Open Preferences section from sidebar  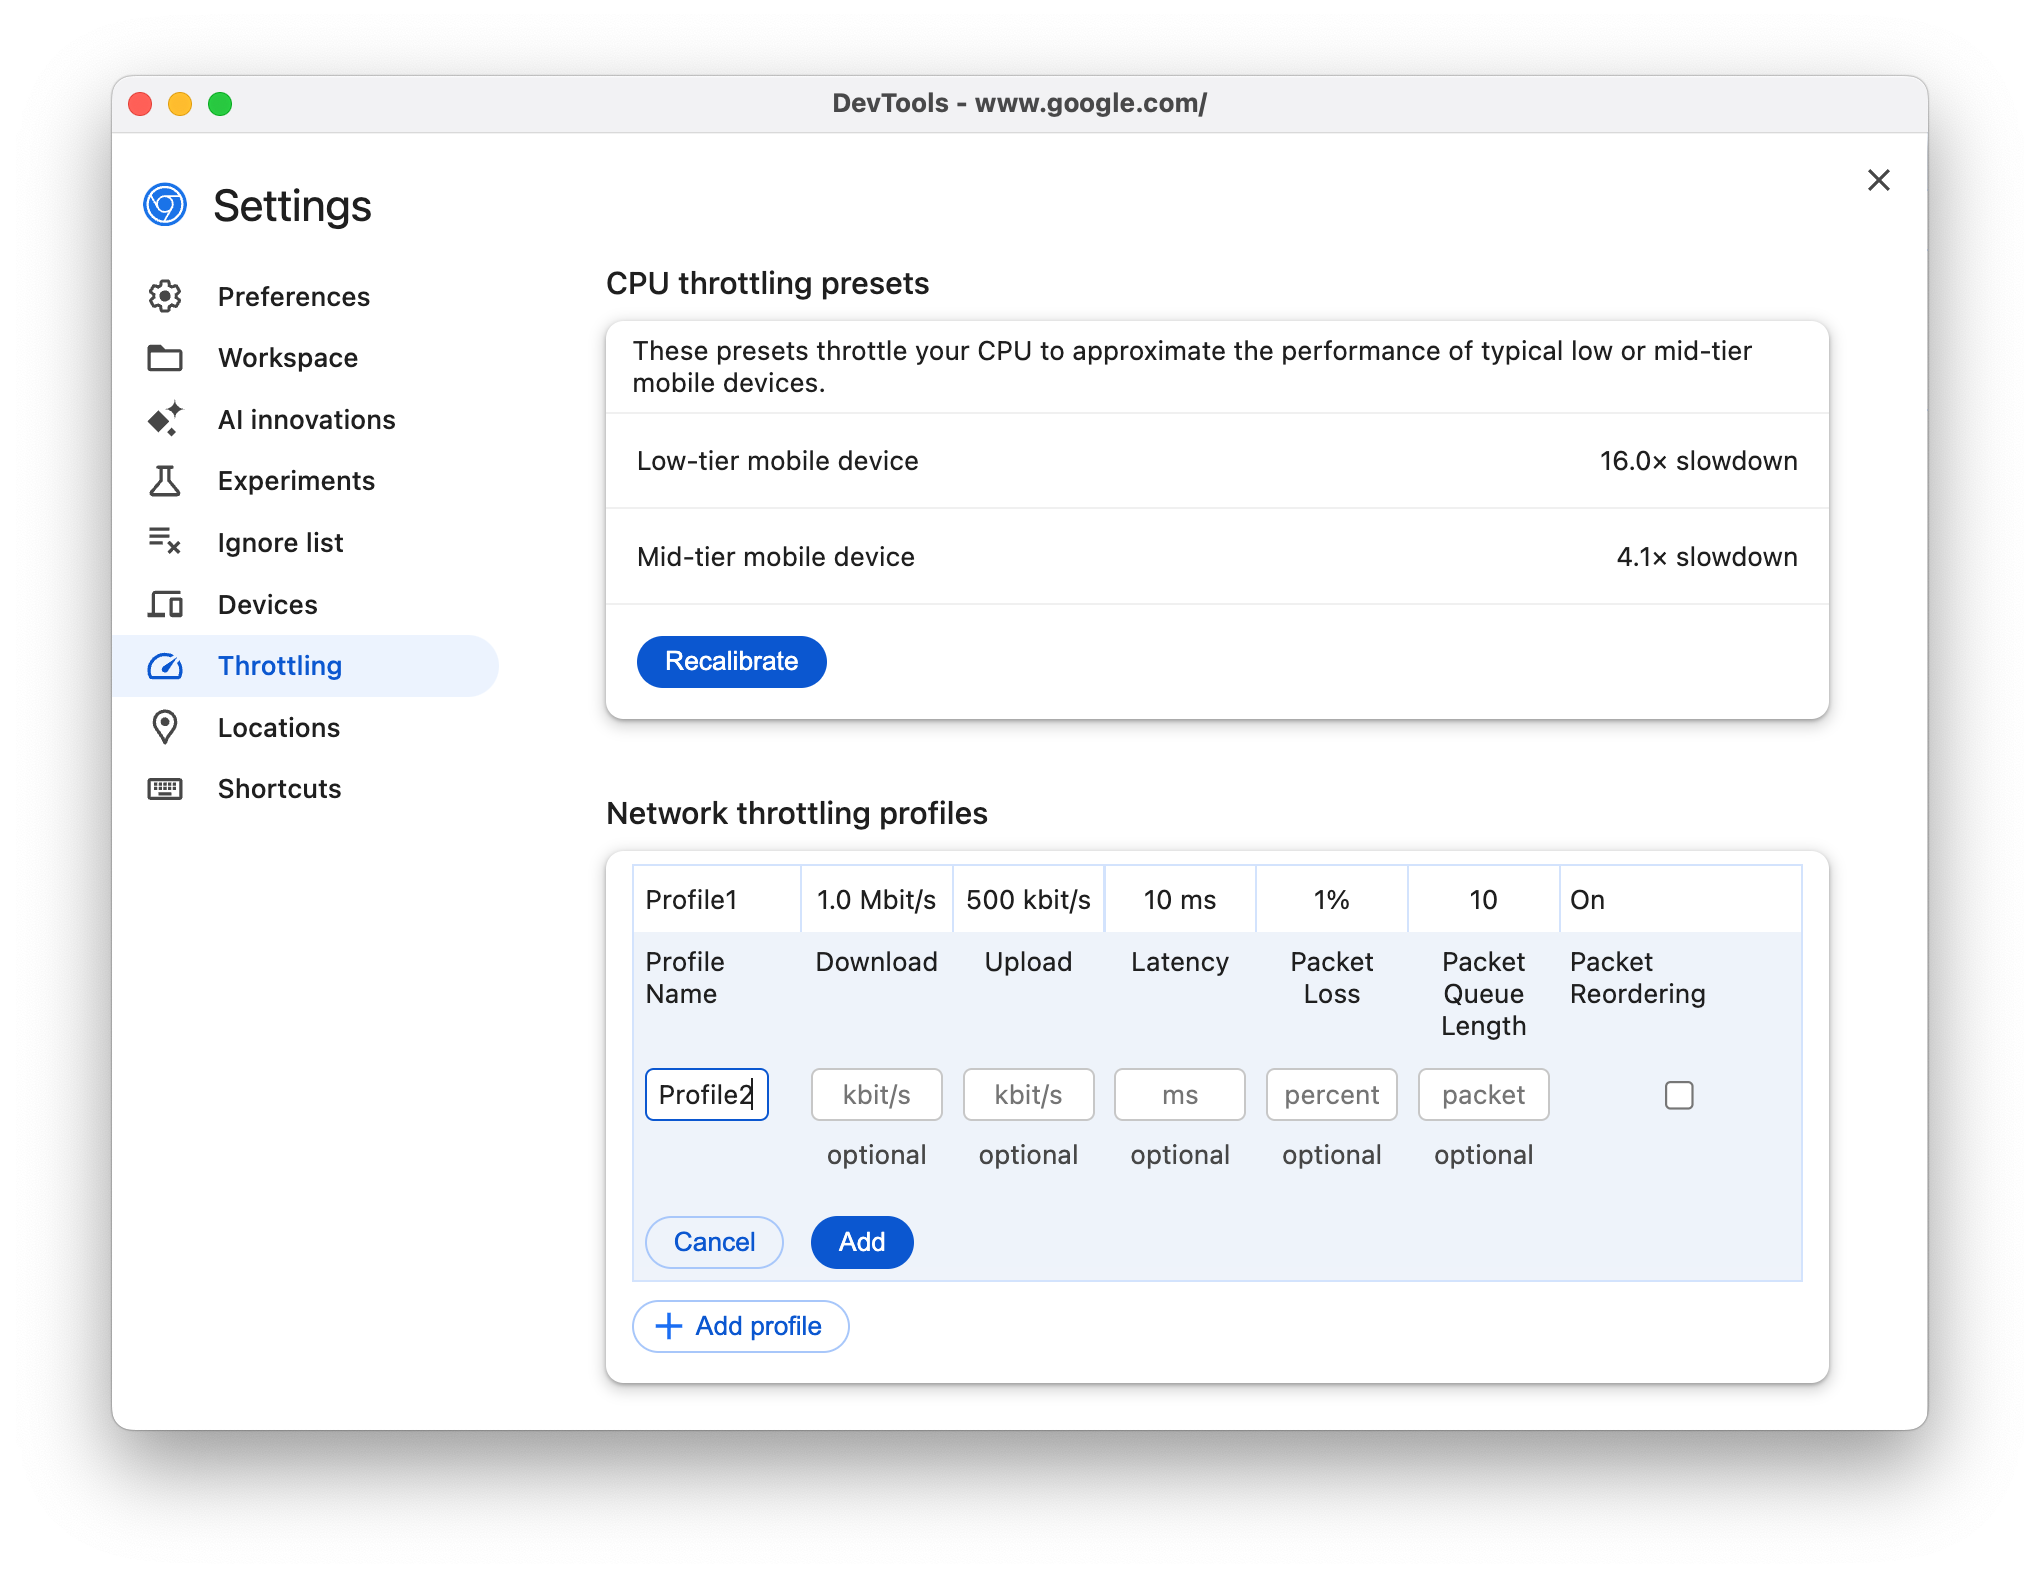tap(295, 295)
